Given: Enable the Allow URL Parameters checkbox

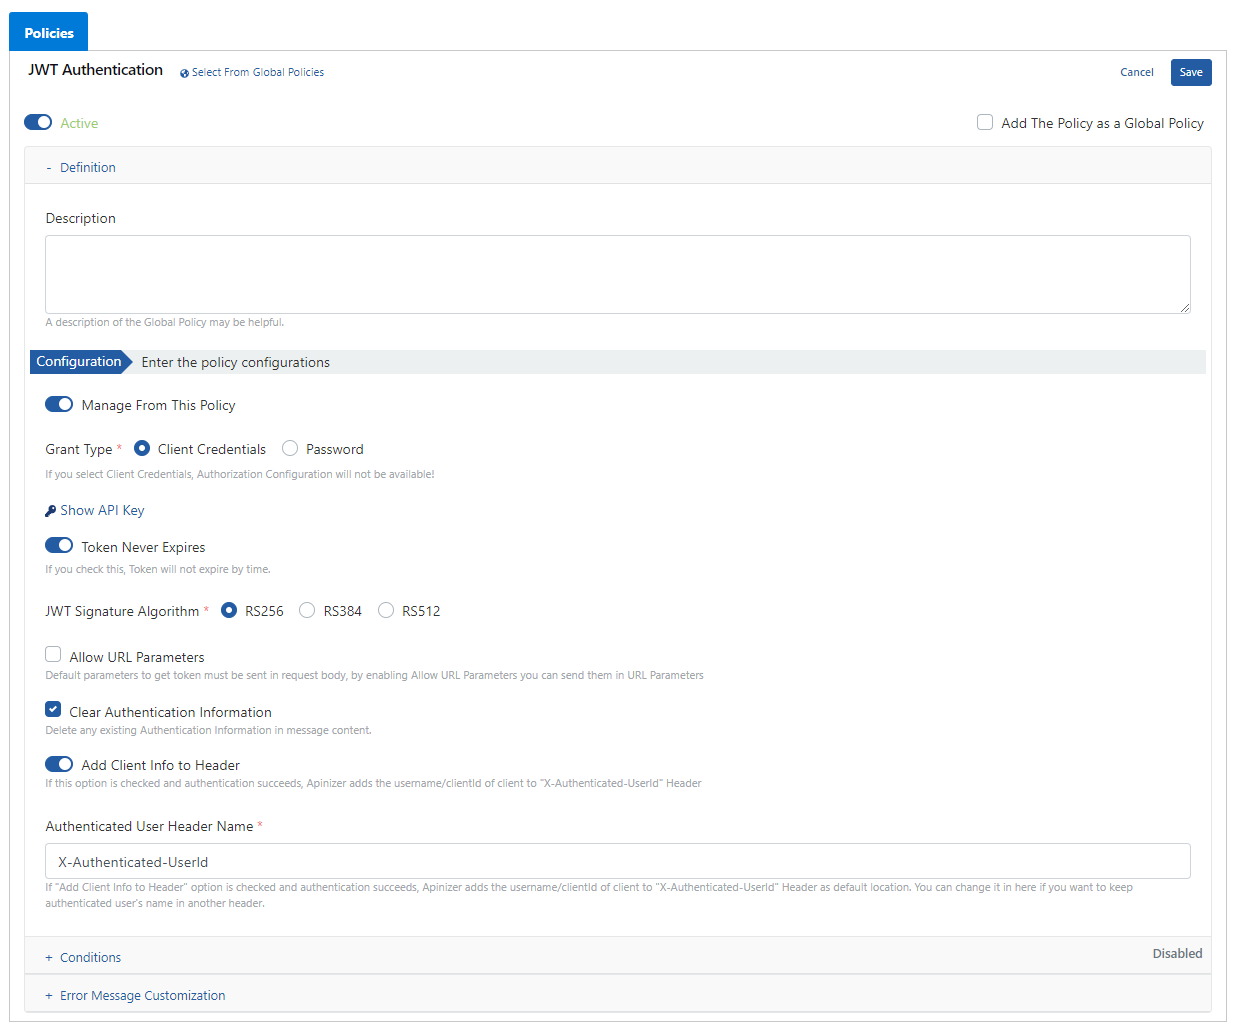Looking at the screenshot, I should point(53,654).
